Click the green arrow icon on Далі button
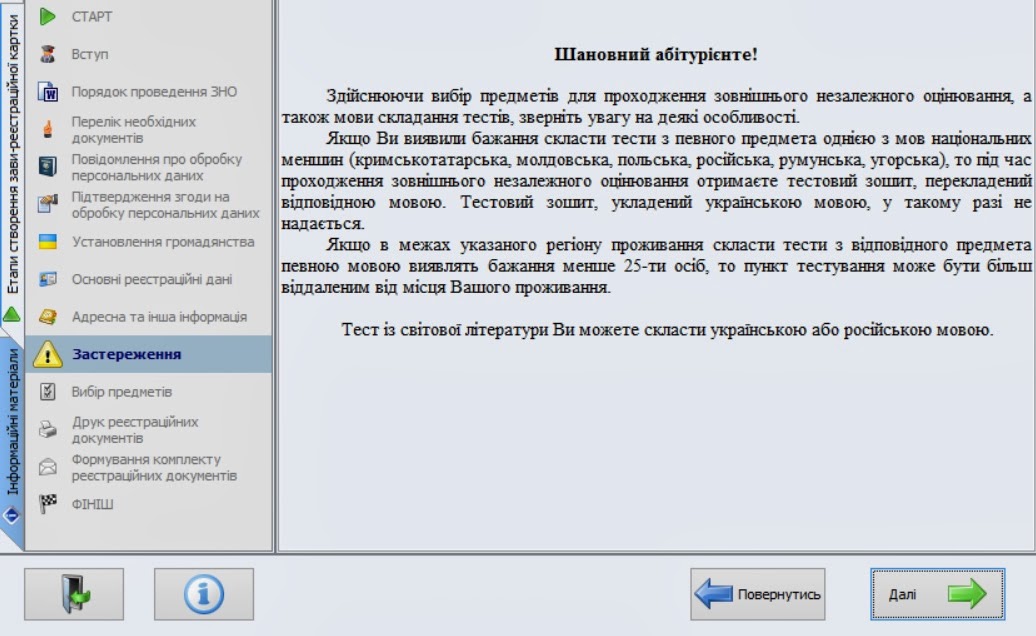The width and height of the screenshot is (1036, 636). pos(967,594)
